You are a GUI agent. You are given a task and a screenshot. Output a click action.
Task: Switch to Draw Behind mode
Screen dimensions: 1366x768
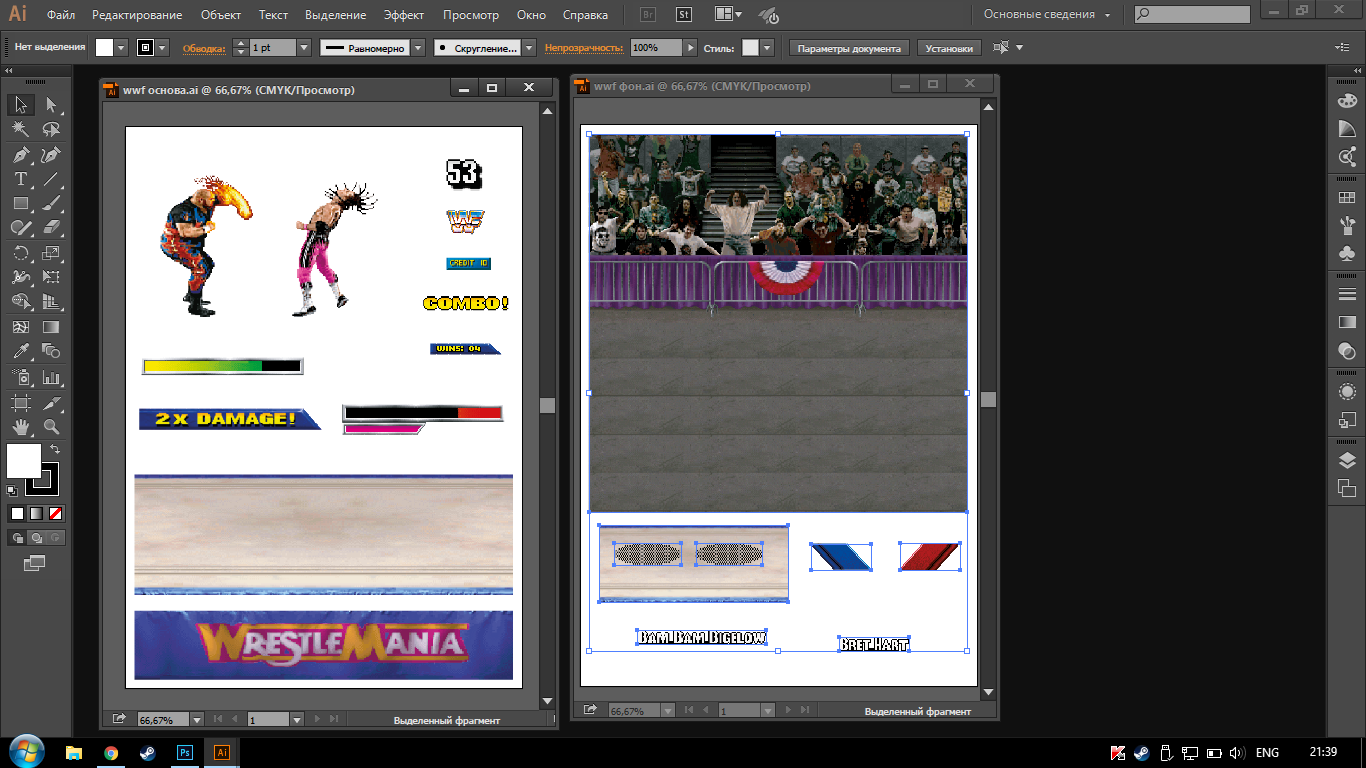point(36,538)
